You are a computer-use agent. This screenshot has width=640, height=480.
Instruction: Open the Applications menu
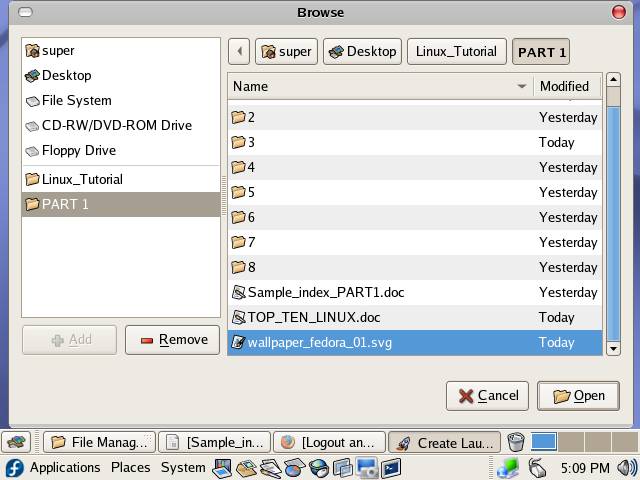[64, 467]
